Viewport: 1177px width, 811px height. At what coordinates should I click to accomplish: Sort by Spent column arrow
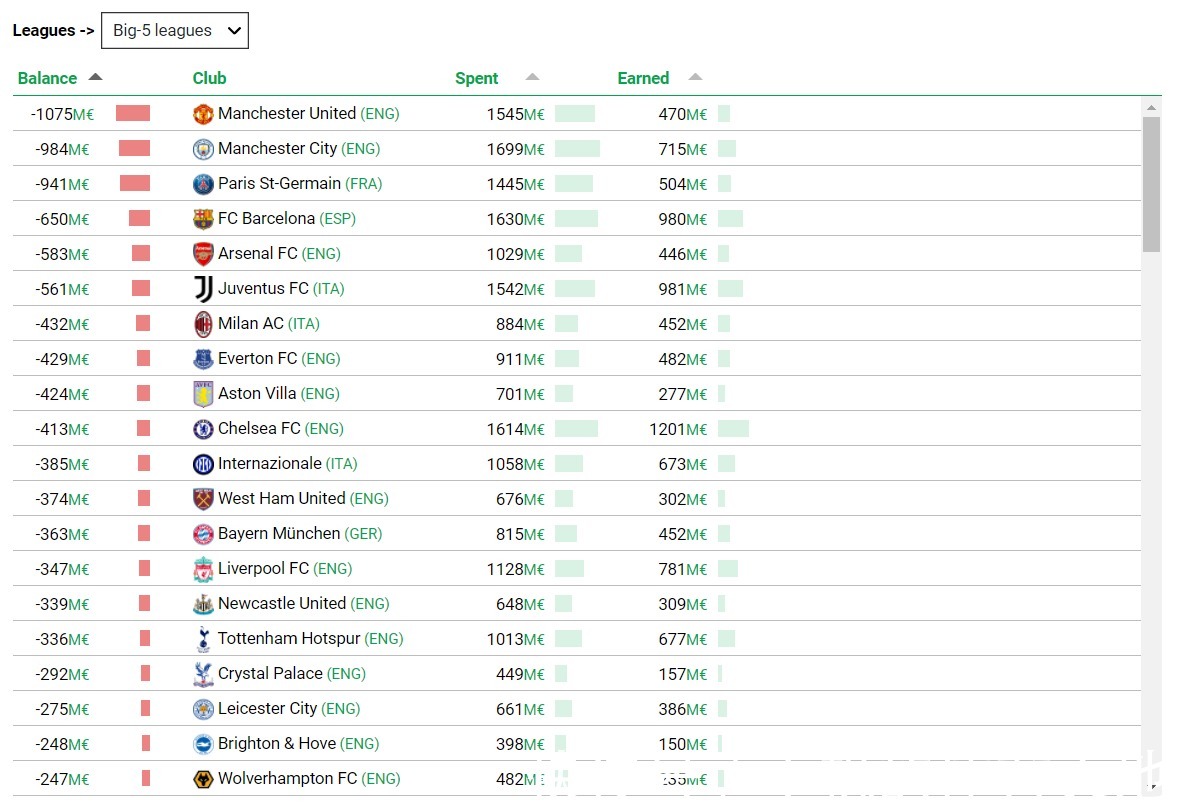[532, 77]
